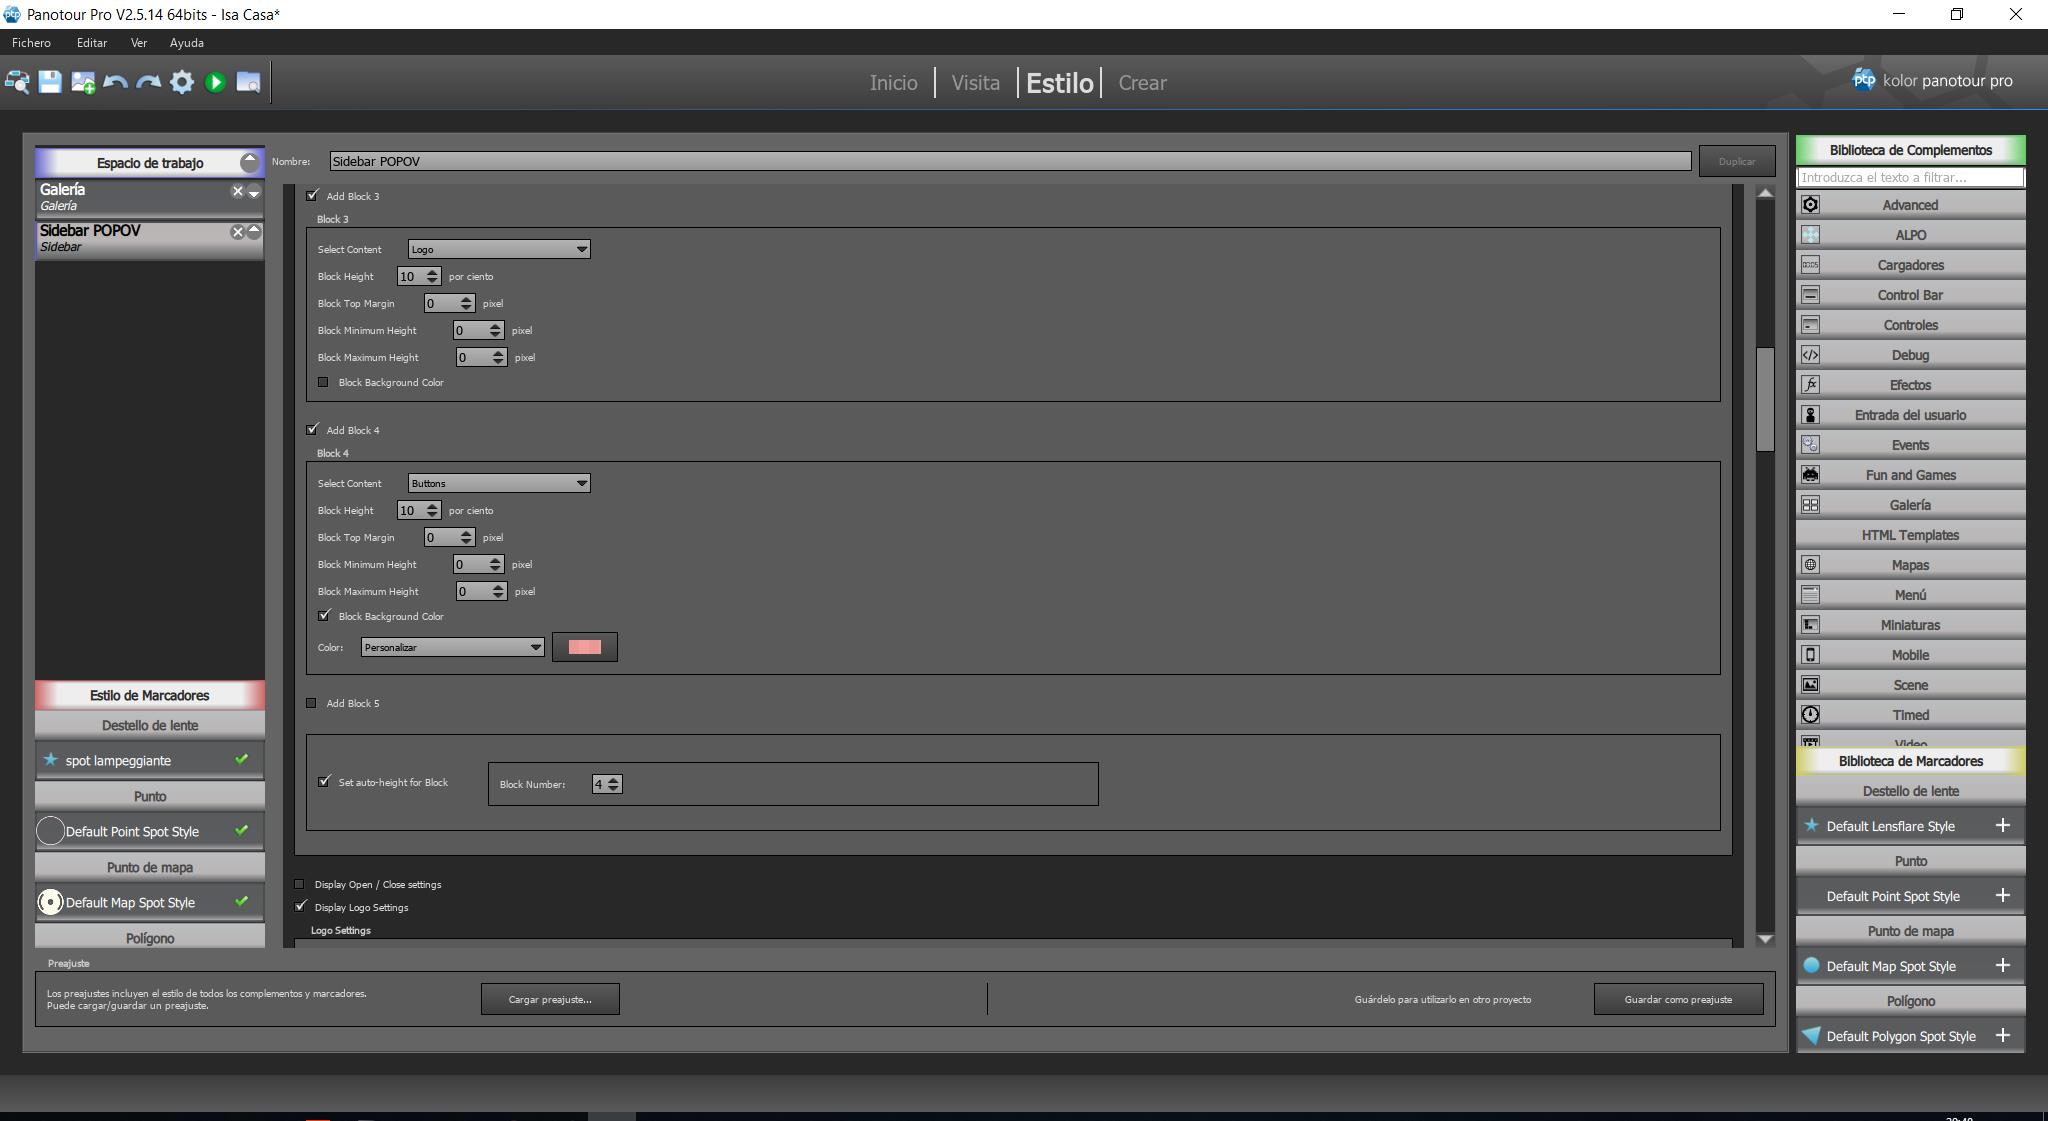Image resolution: width=2048 pixels, height=1121 pixels.
Task: Enable the Add Block 5 checkbox
Action: pyautogui.click(x=312, y=703)
